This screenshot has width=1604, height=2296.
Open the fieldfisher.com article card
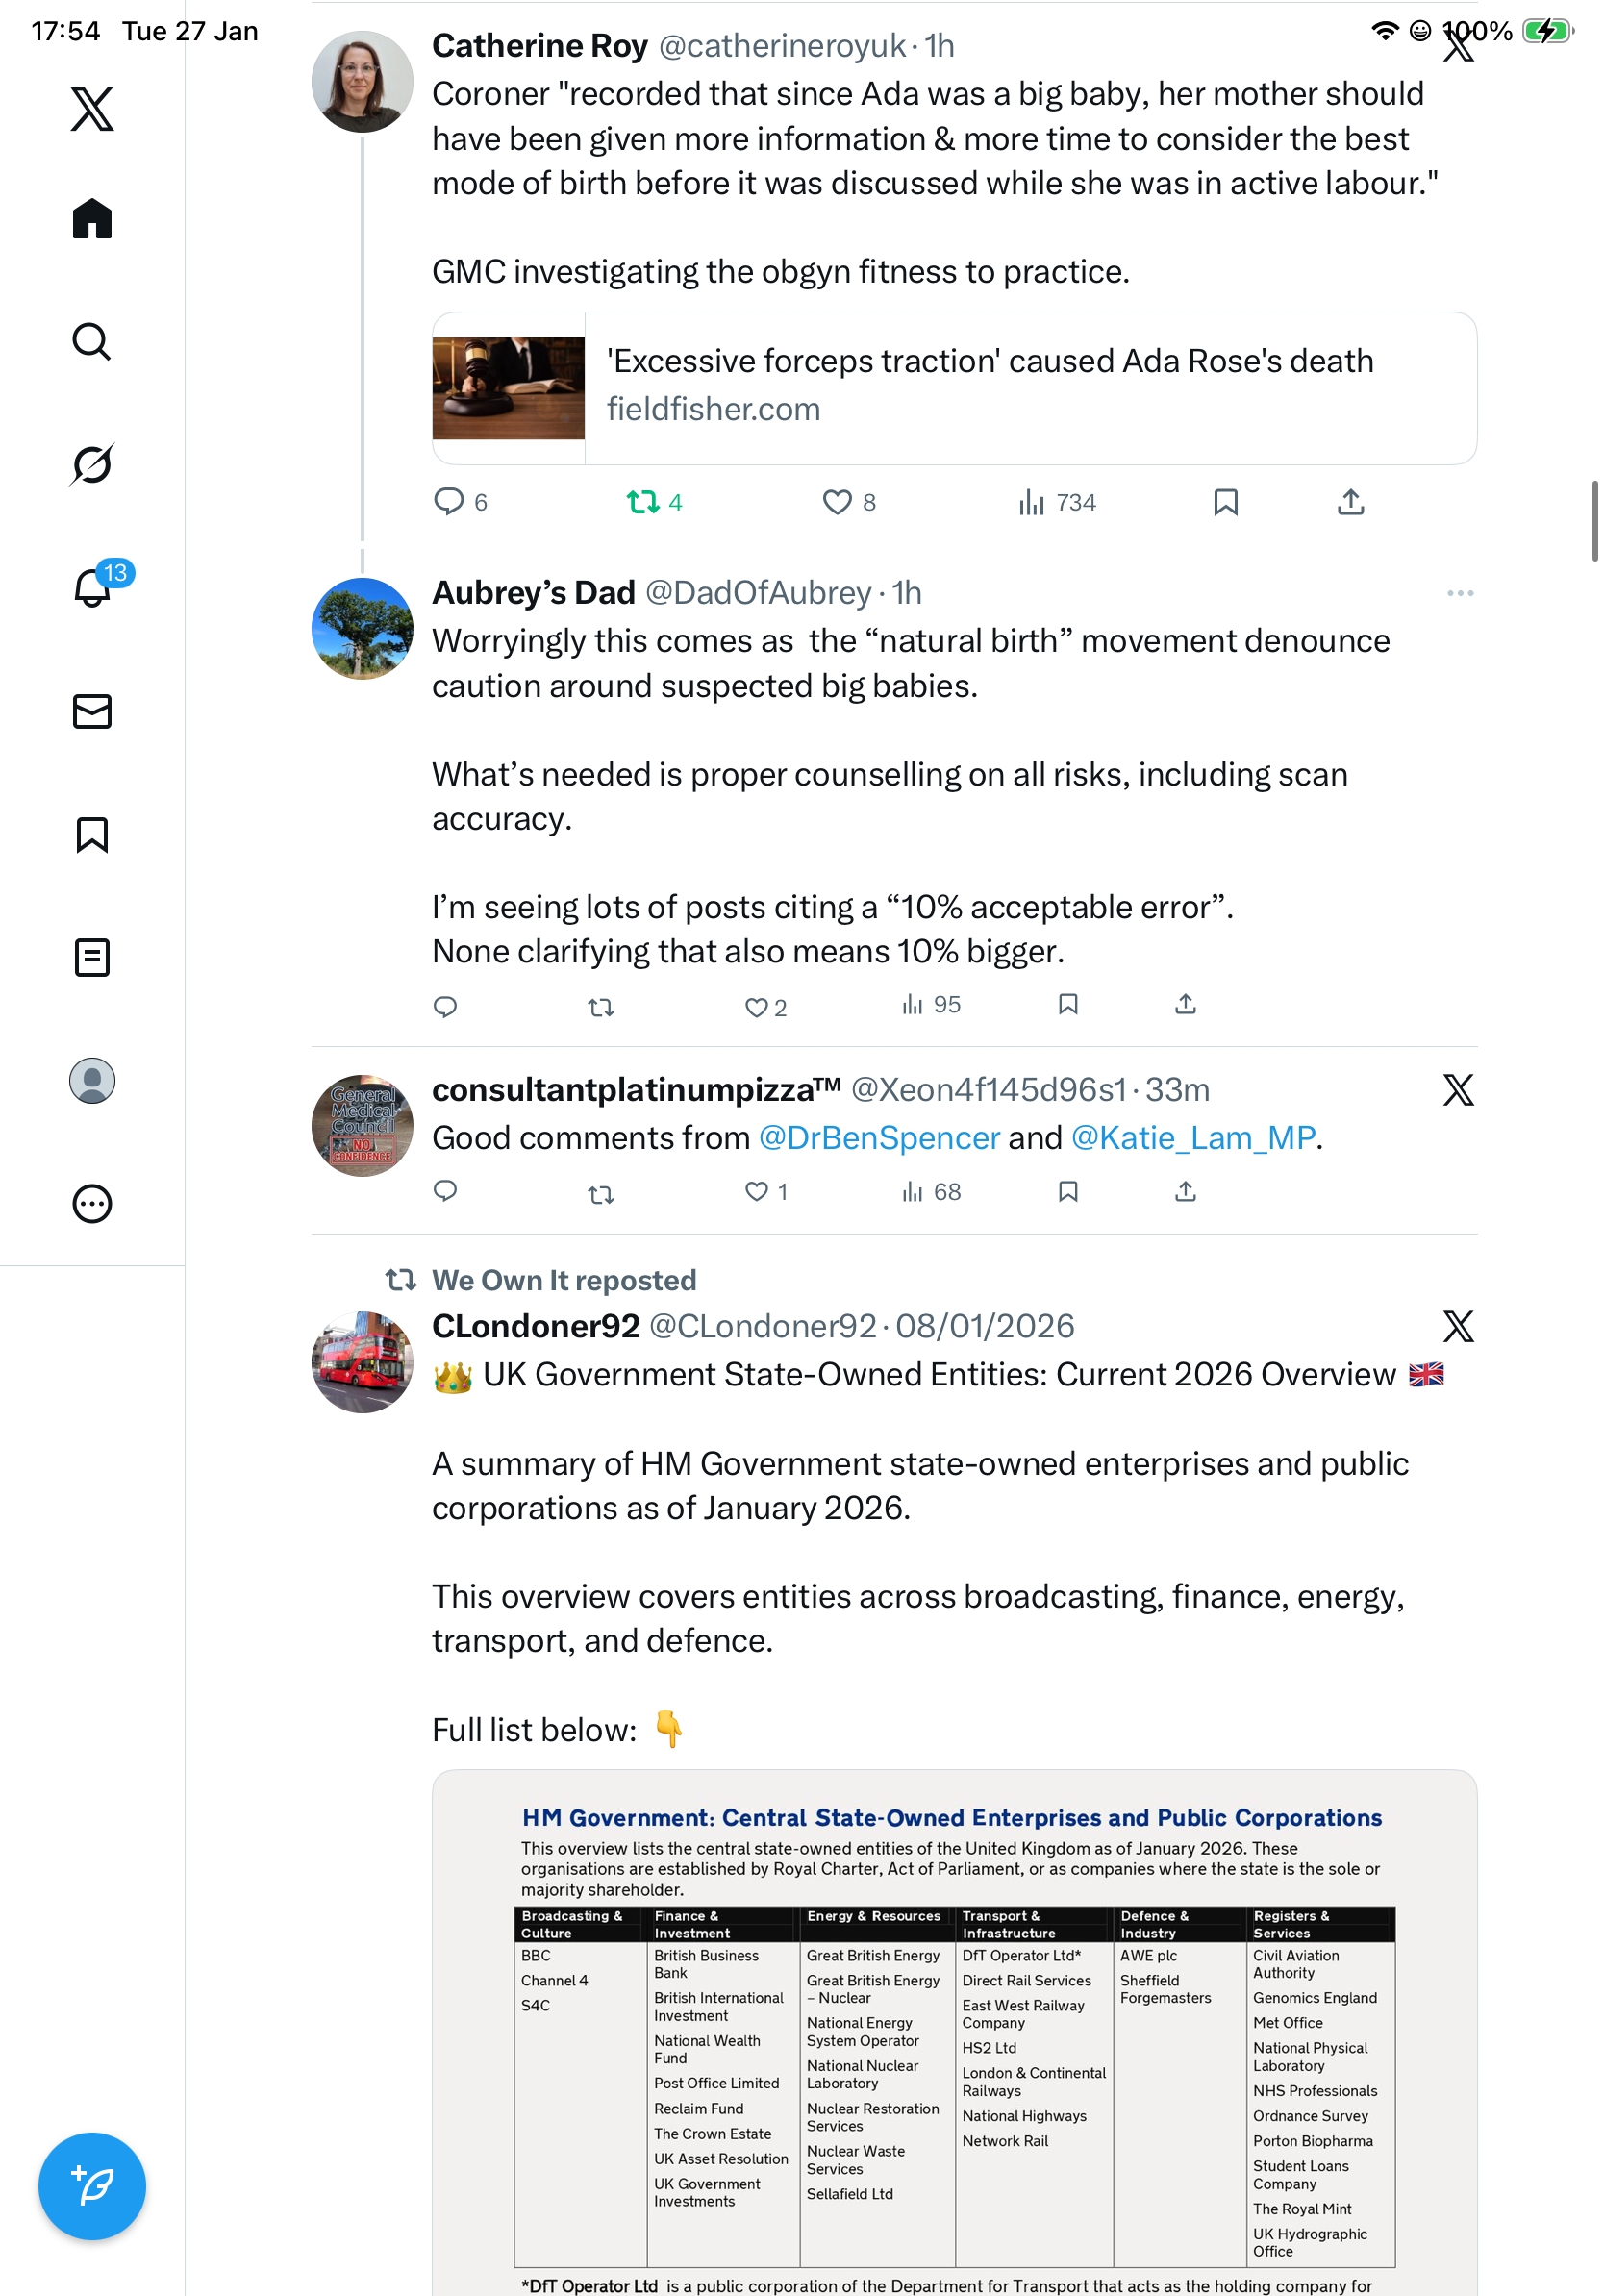pos(954,388)
